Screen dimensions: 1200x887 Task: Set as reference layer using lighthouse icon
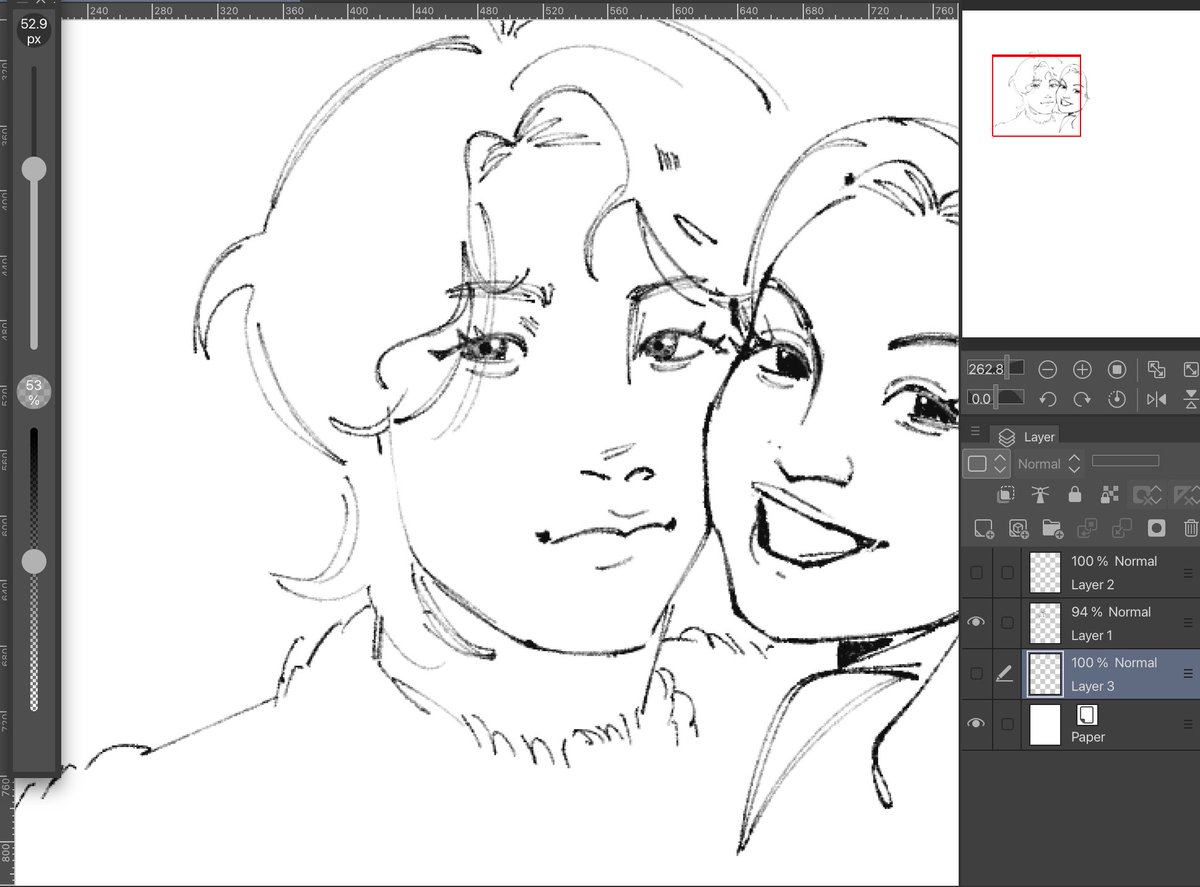pyautogui.click(x=1041, y=494)
